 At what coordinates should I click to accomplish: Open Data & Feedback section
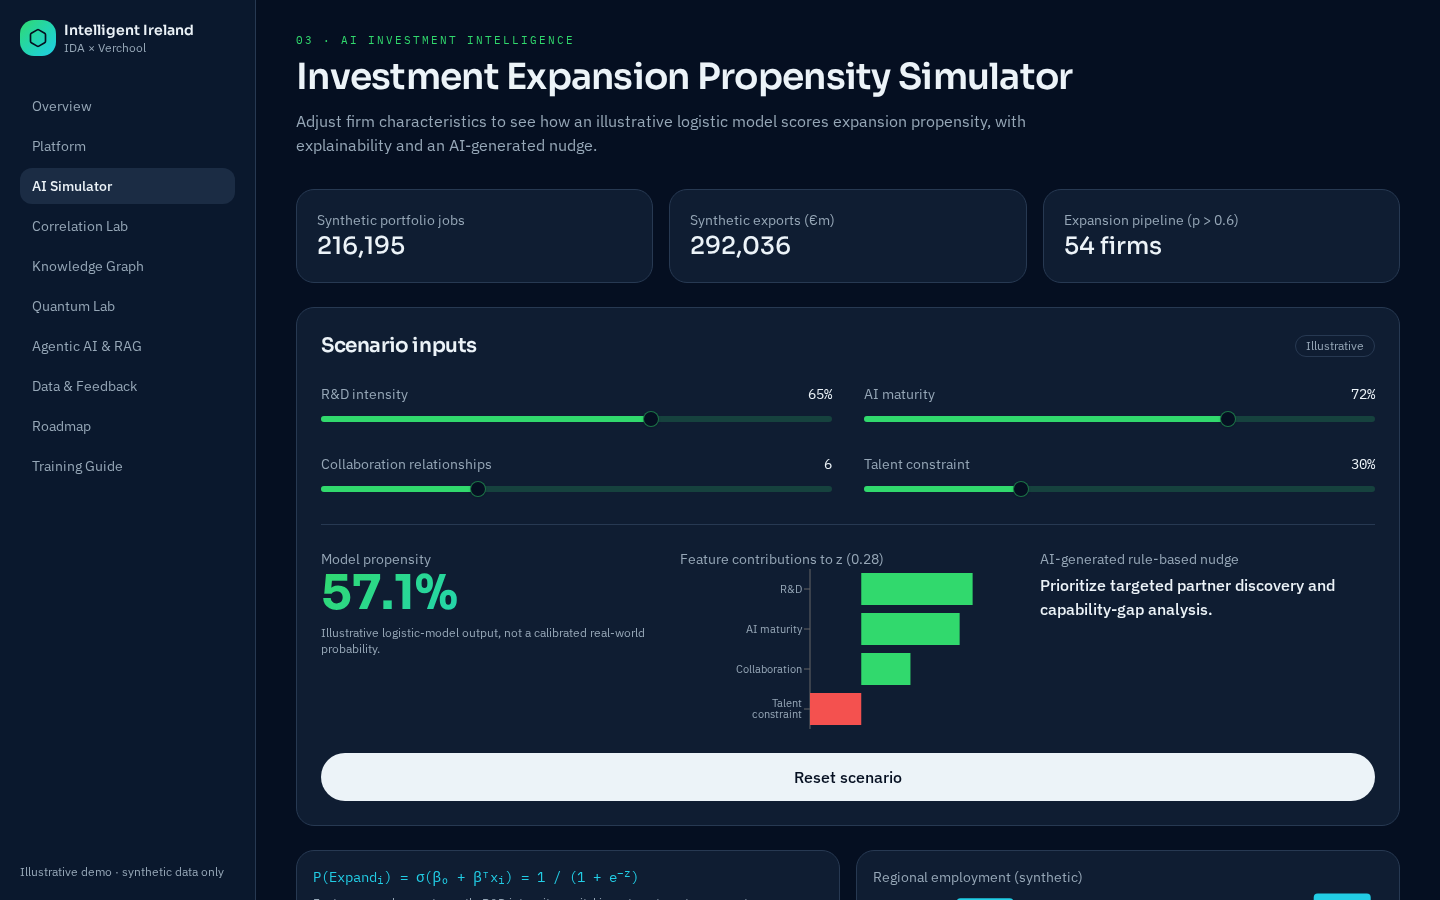tap(127, 386)
